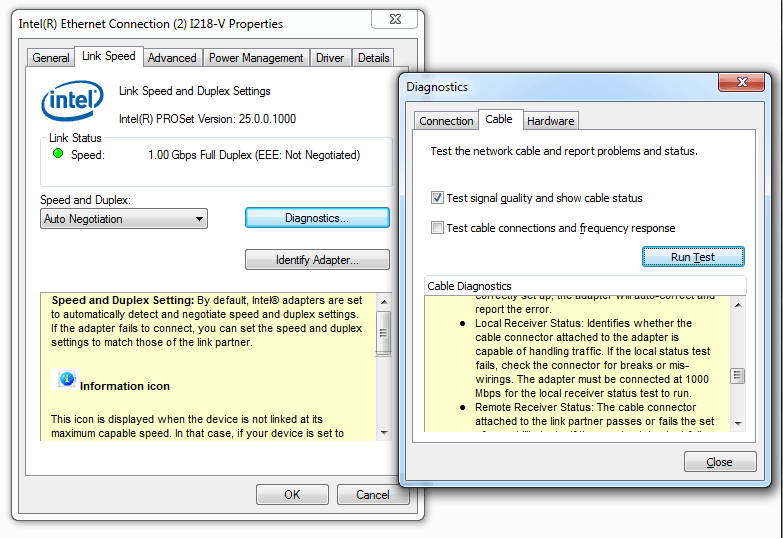Click up arrow of Speed and Duplex help scrollbar
The image size is (783, 538).
pos(384,302)
